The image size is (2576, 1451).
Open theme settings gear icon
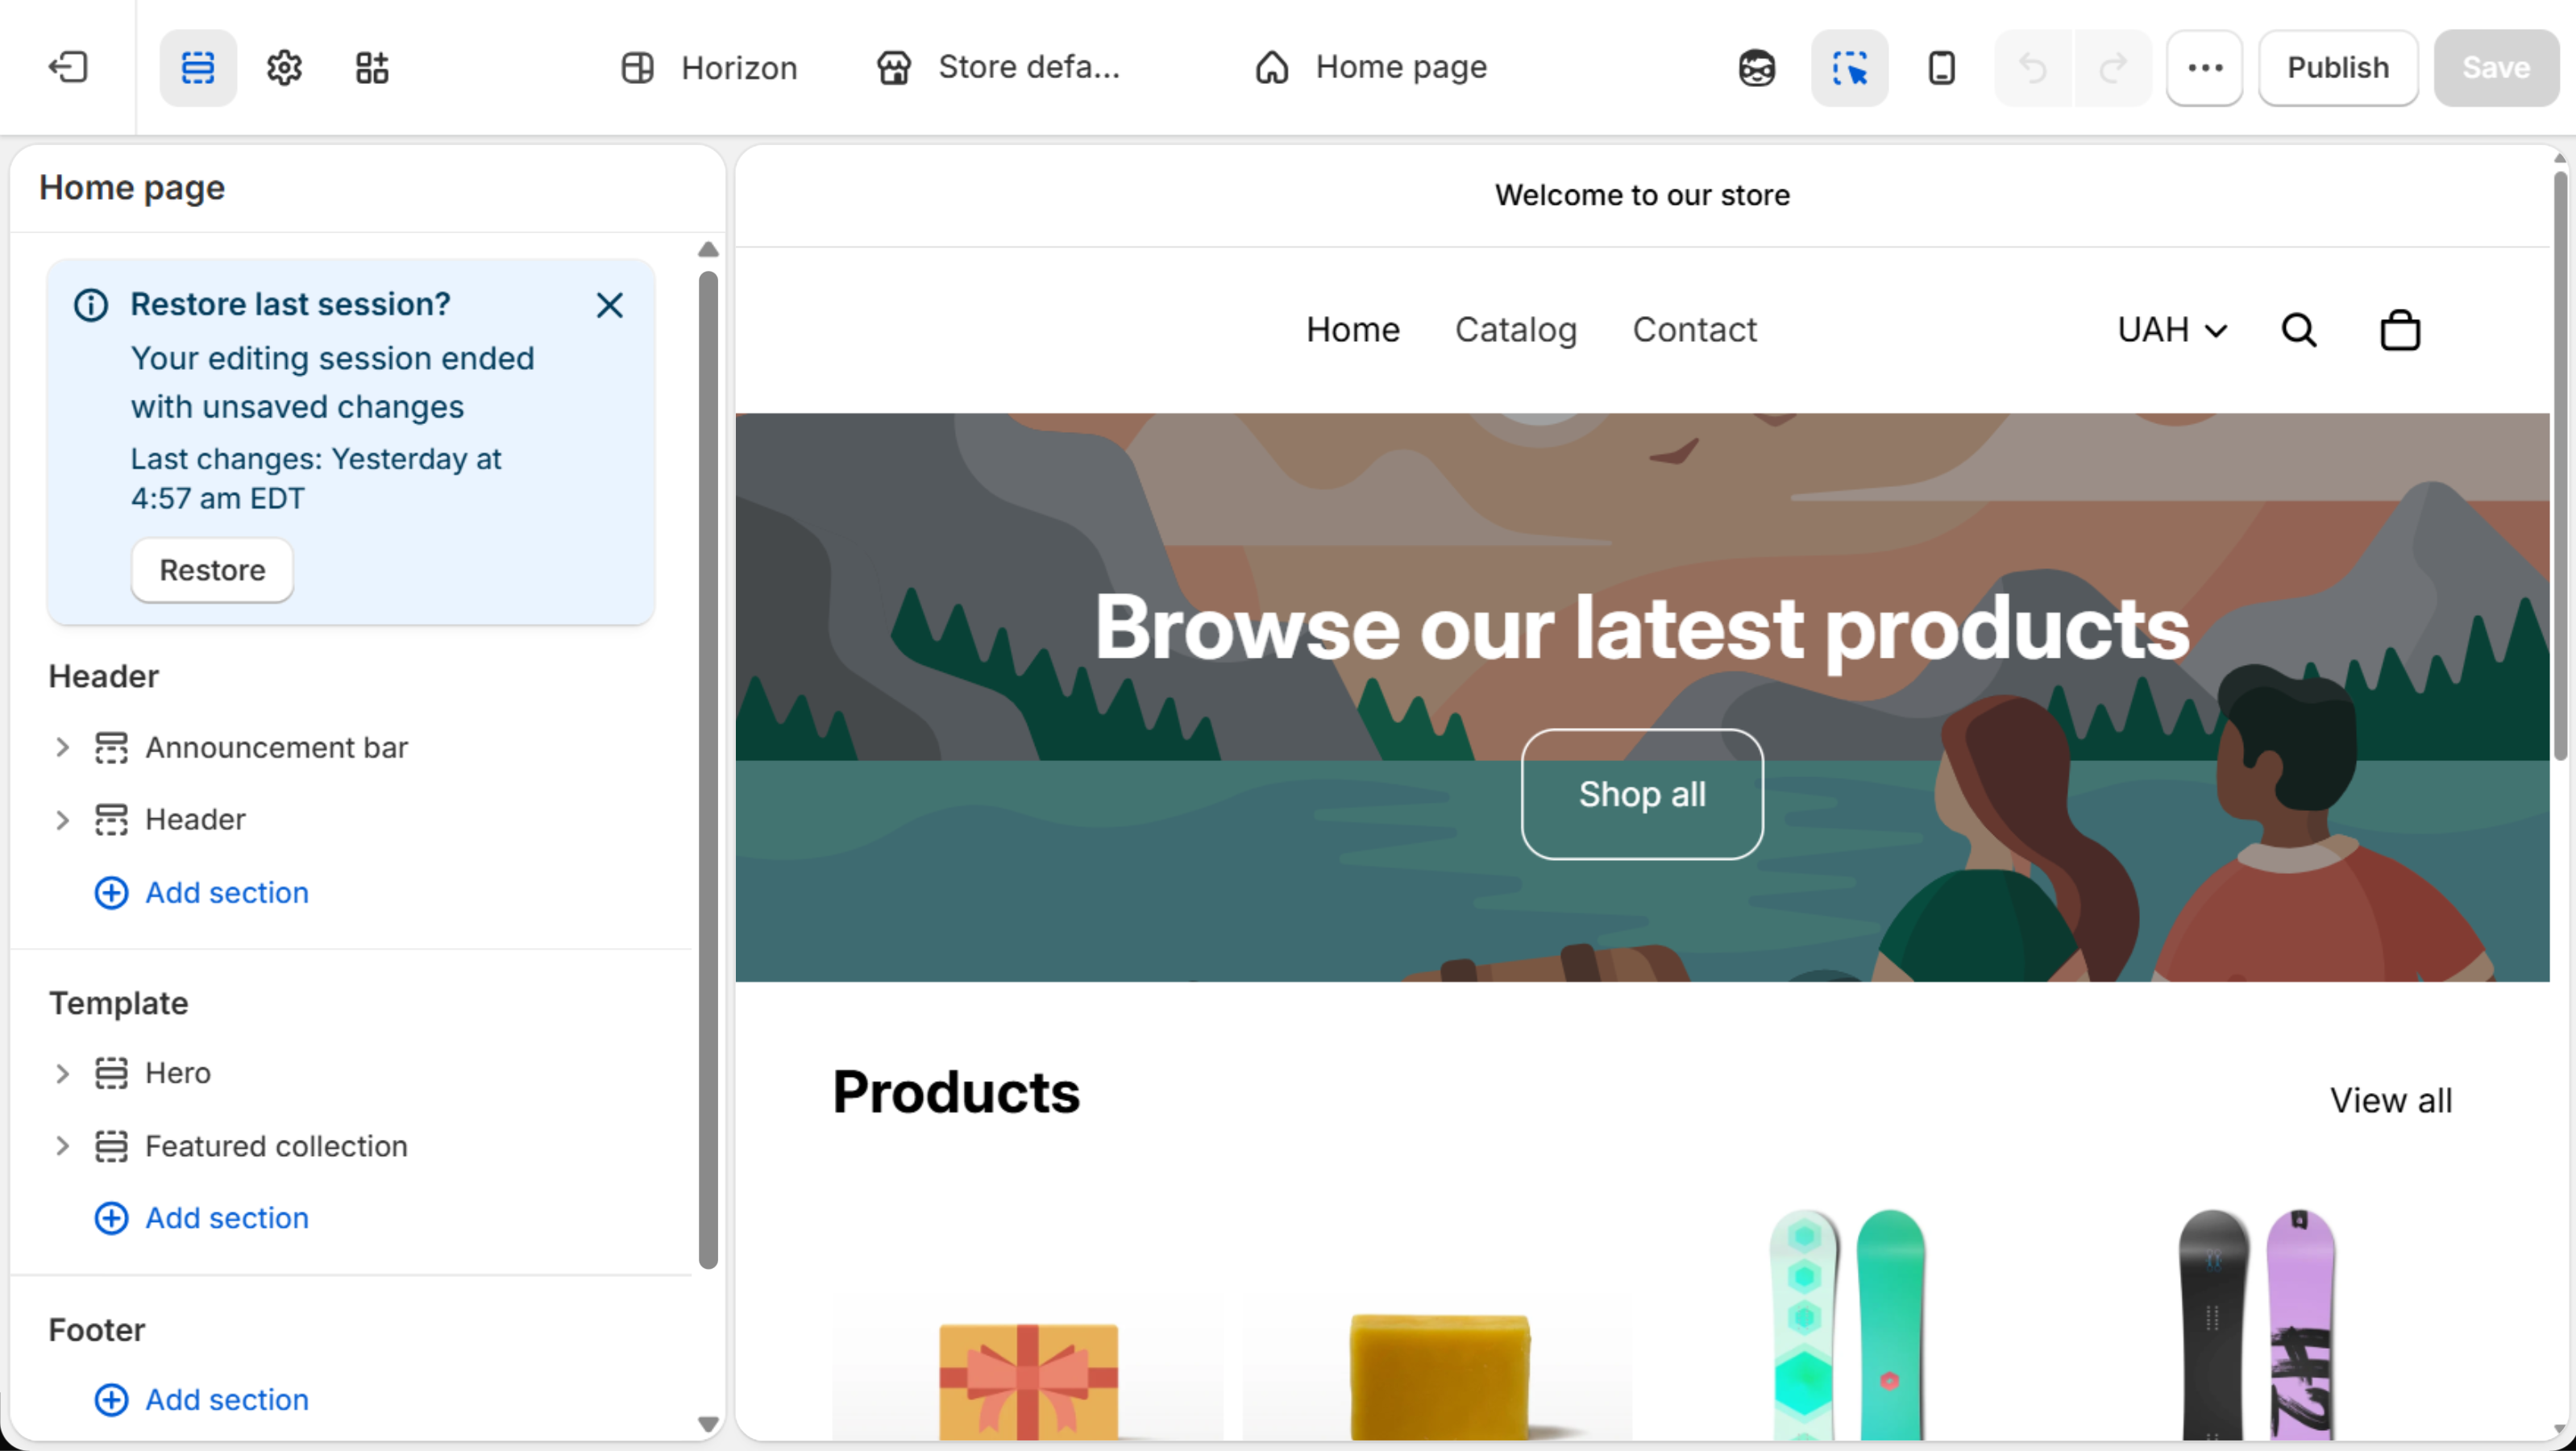click(x=284, y=67)
